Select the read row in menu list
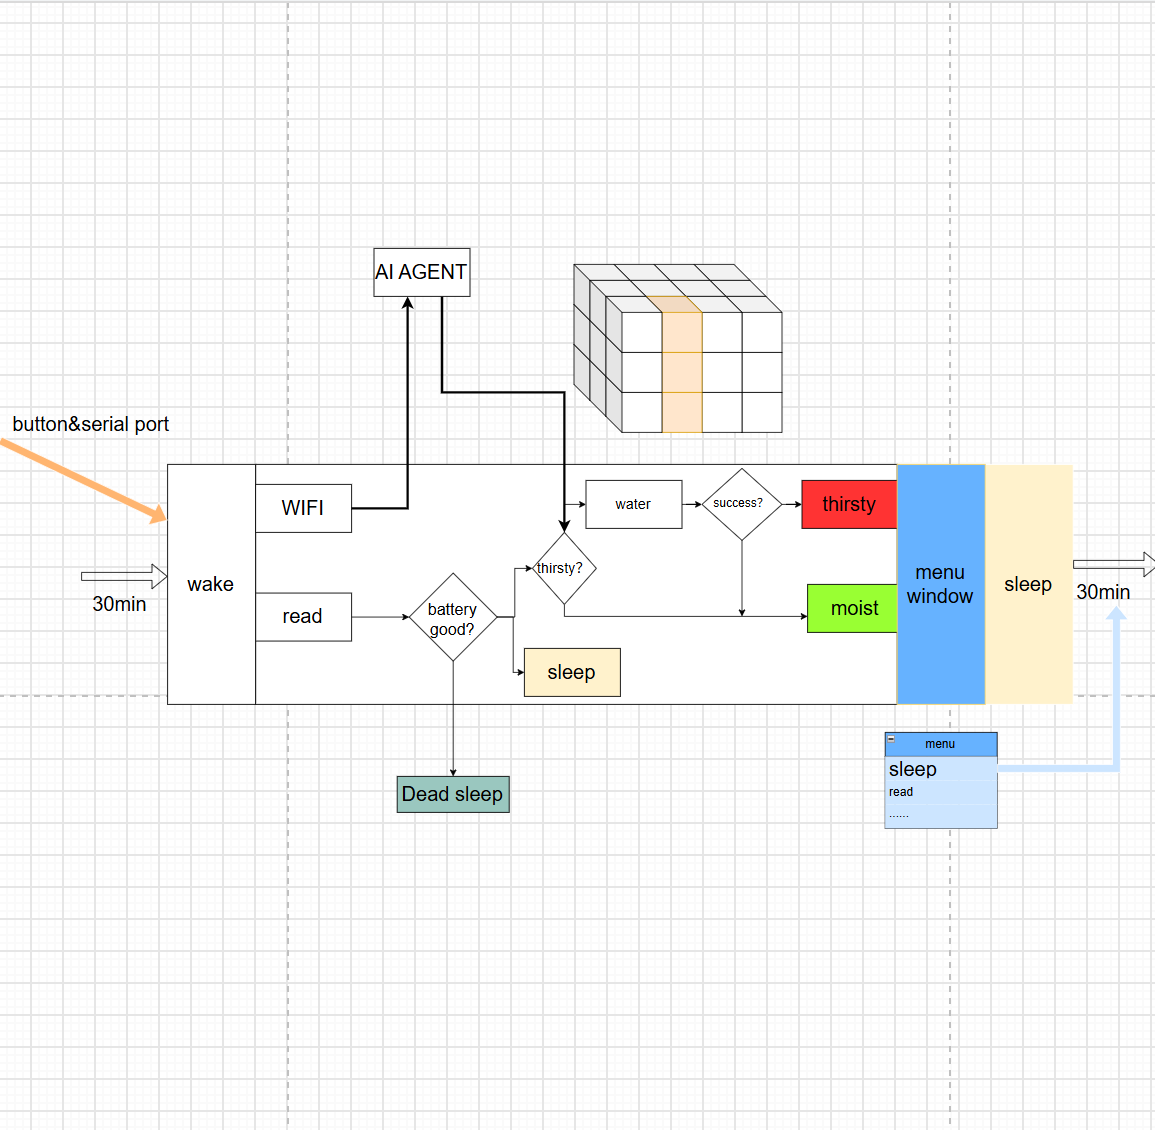The width and height of the screenshot is (1155, 1130). pyautogui.click(x=941, y=792)
